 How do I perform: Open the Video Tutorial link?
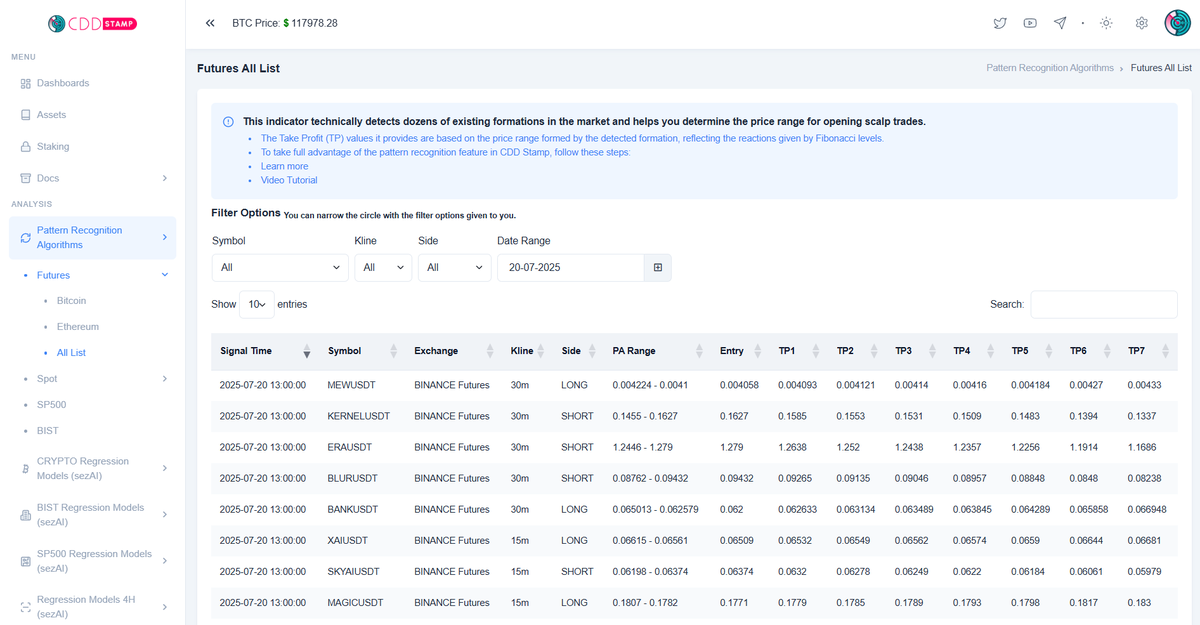pos(289,180)
